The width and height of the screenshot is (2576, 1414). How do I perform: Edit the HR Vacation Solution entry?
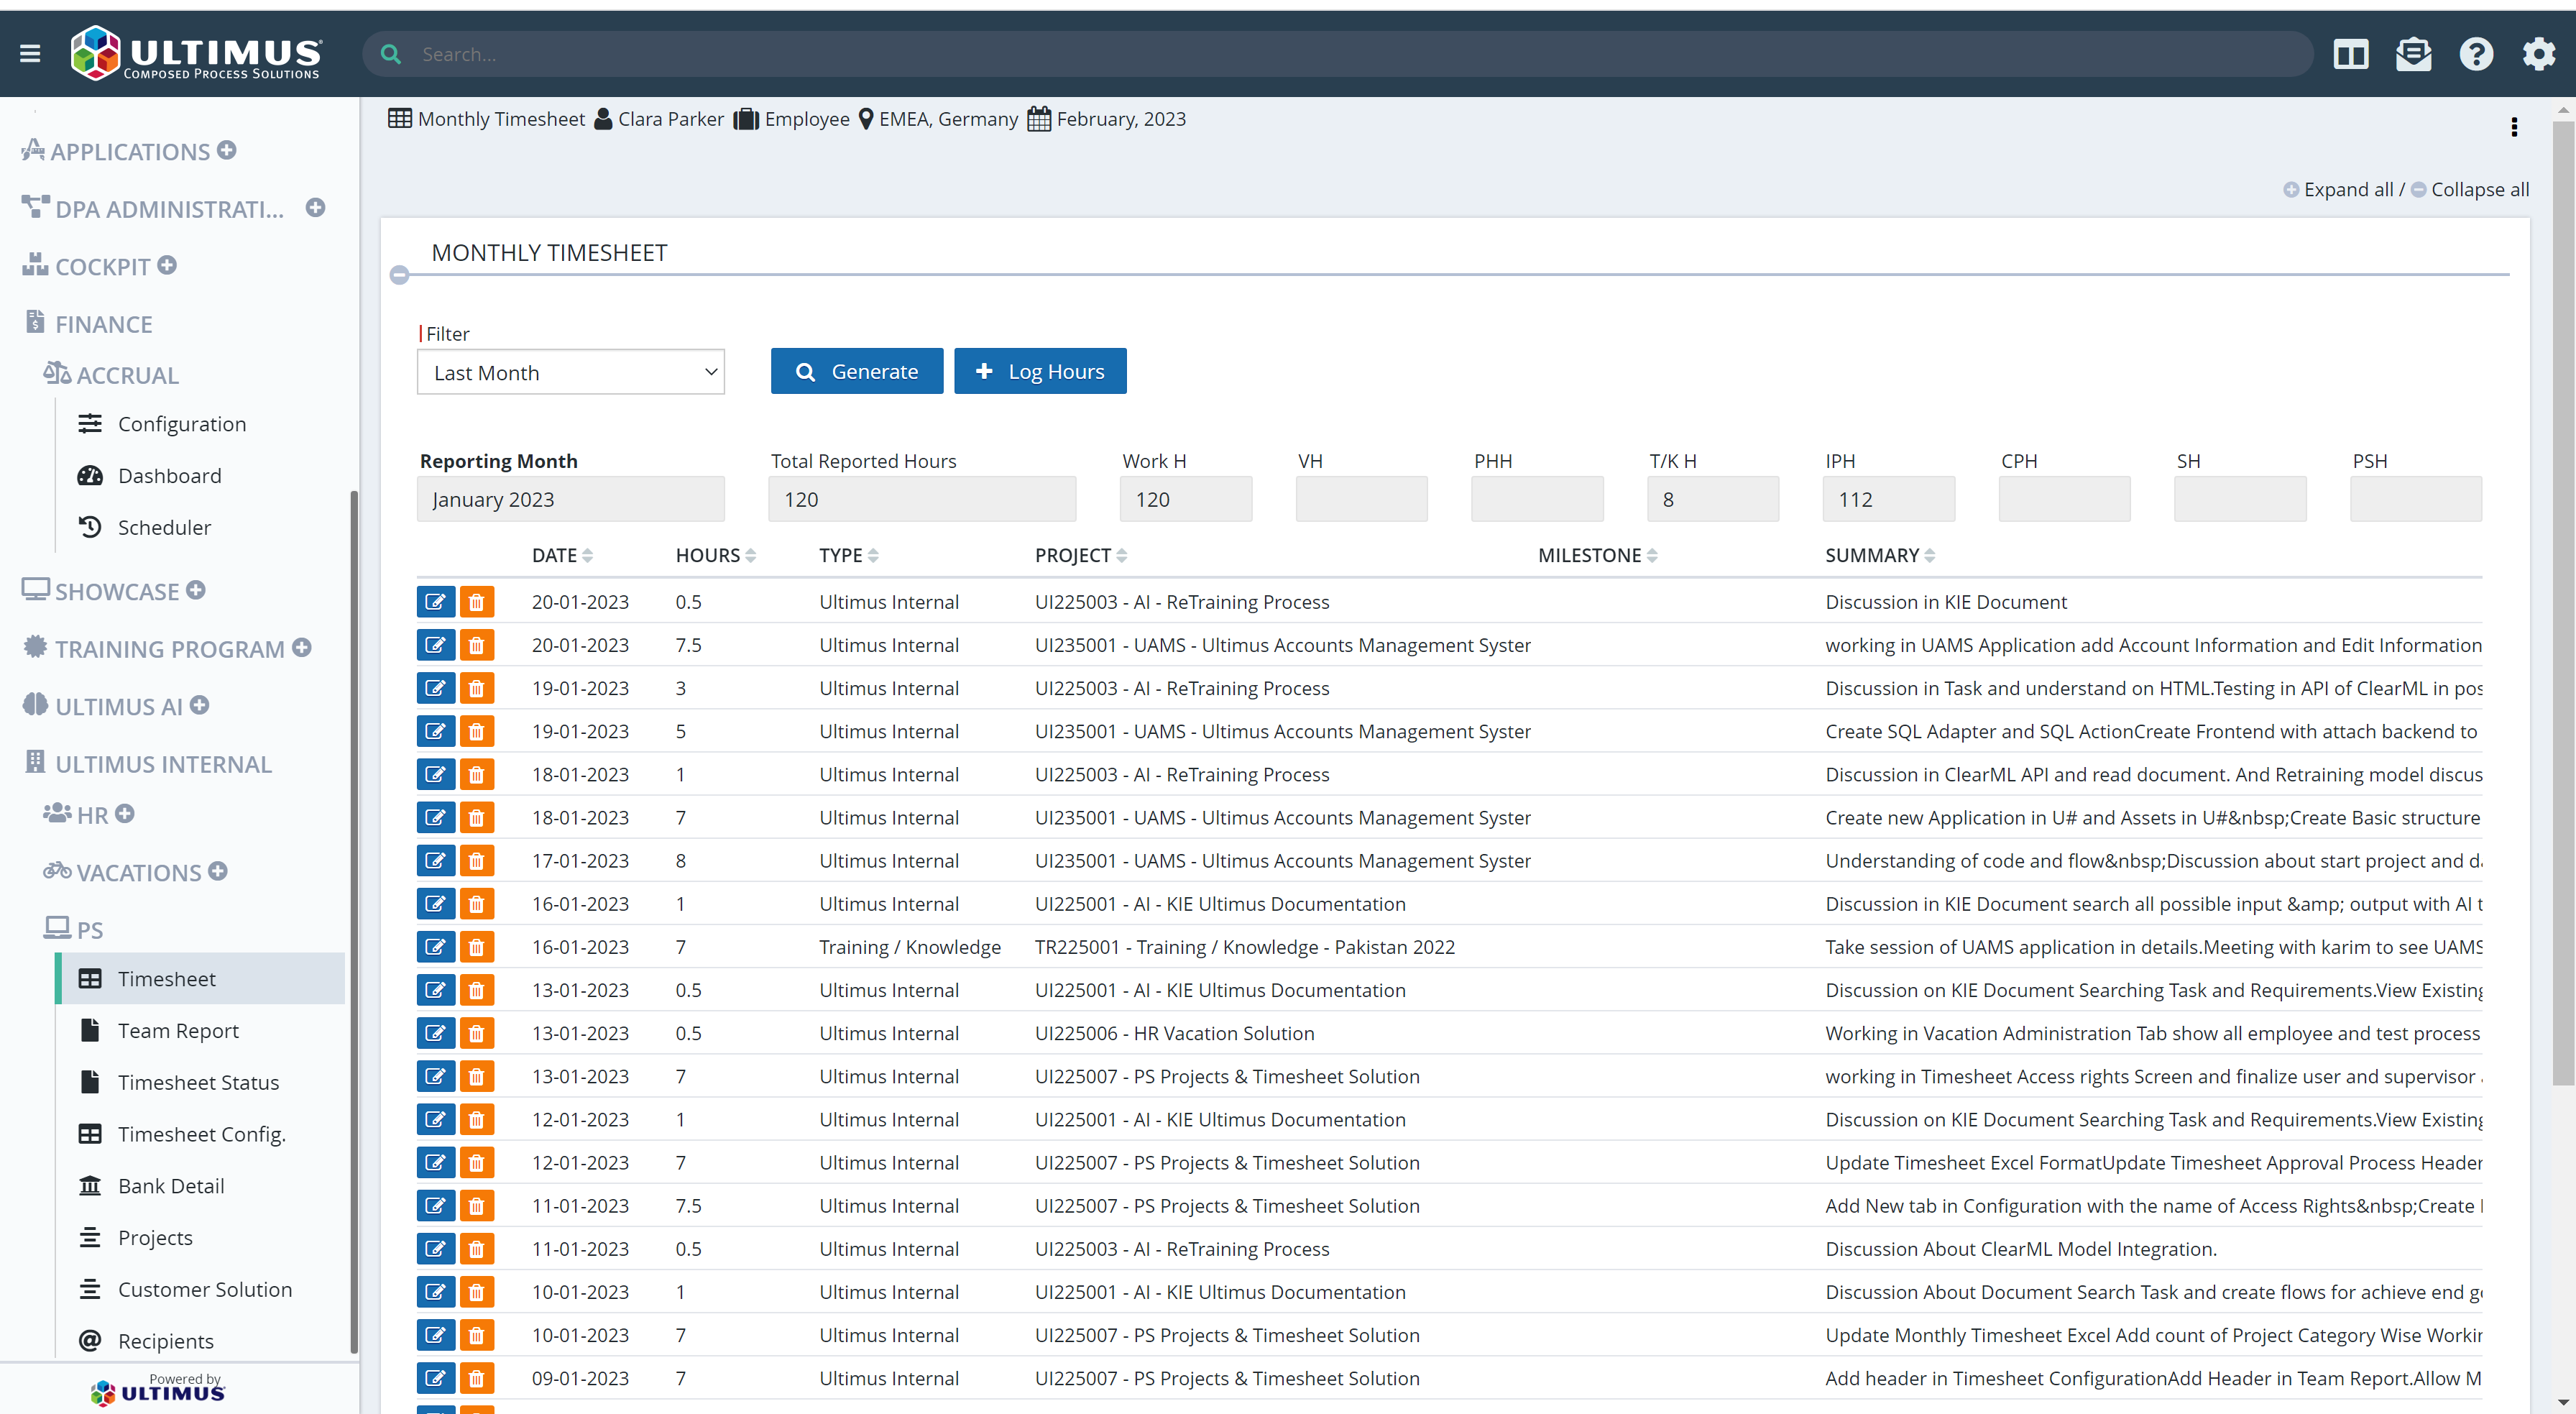coord(436,1033)
